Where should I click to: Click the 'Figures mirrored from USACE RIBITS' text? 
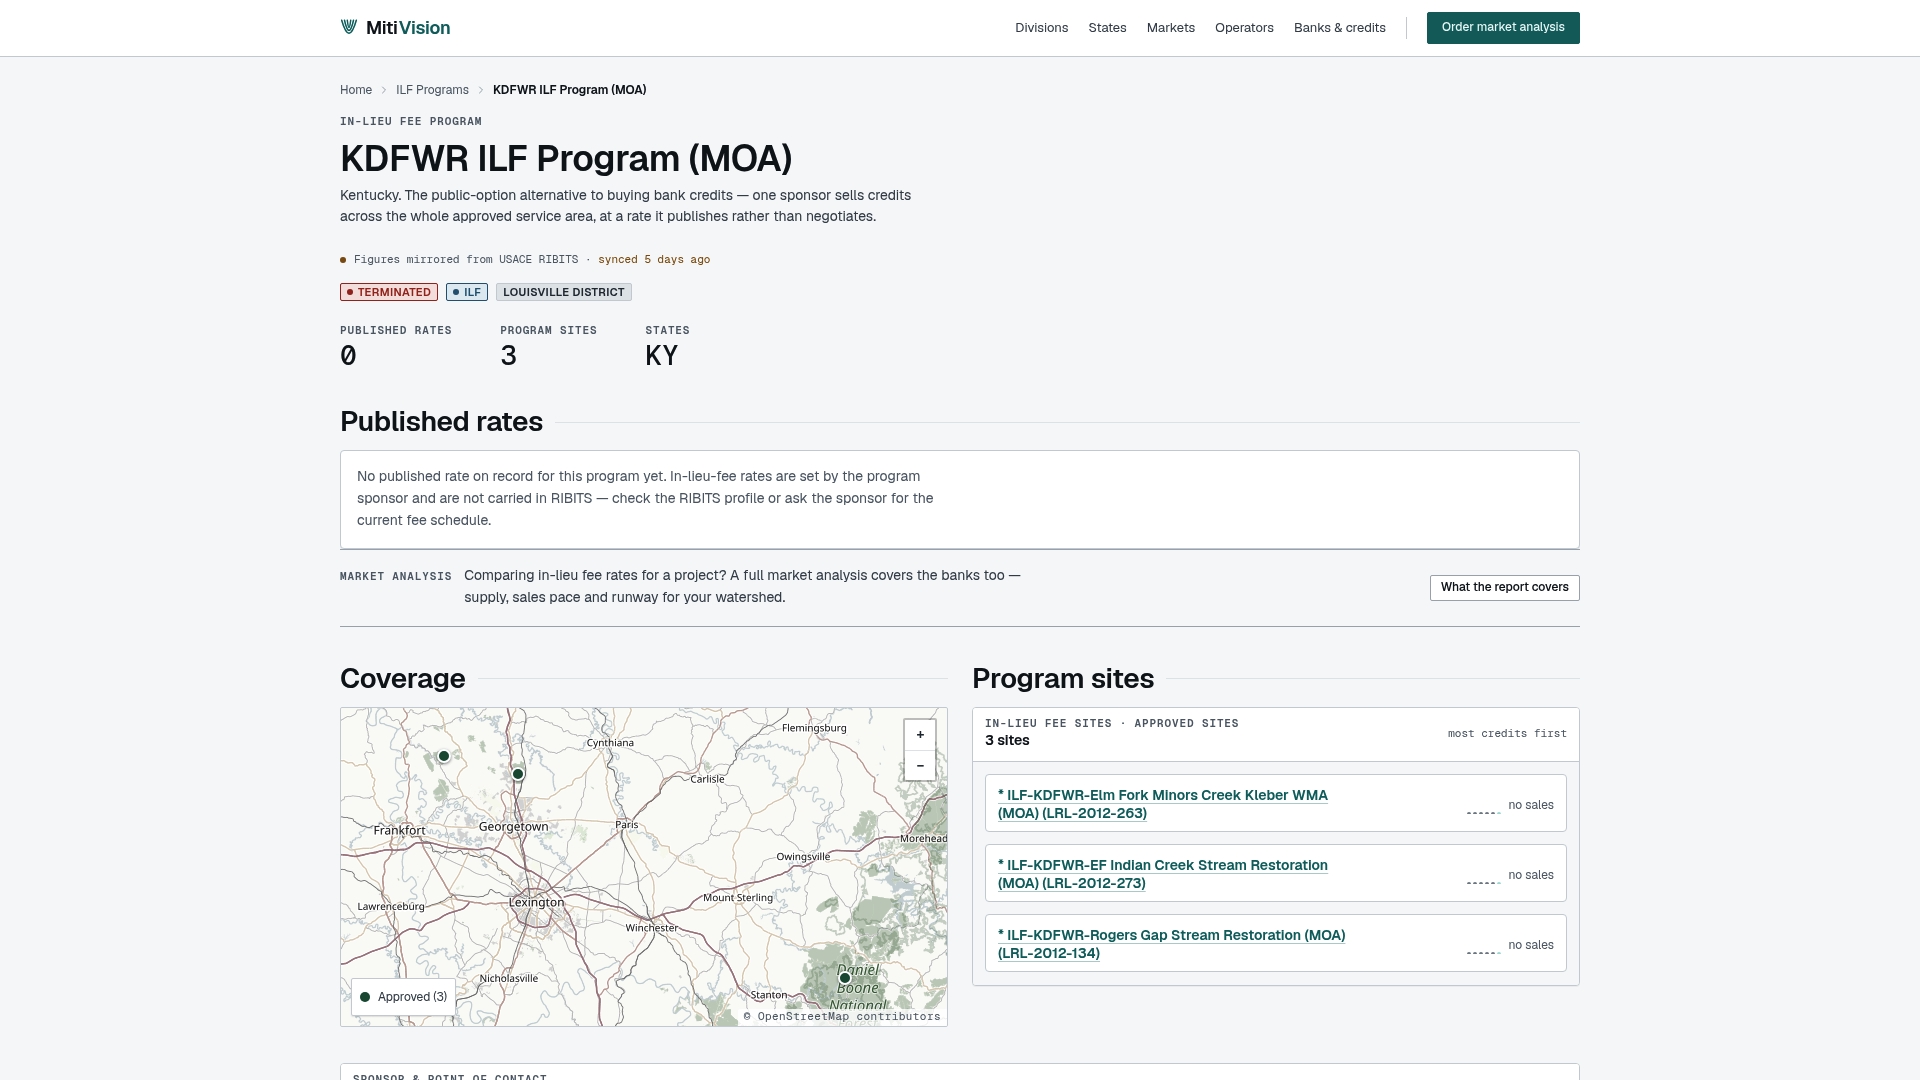coord(466,260)
